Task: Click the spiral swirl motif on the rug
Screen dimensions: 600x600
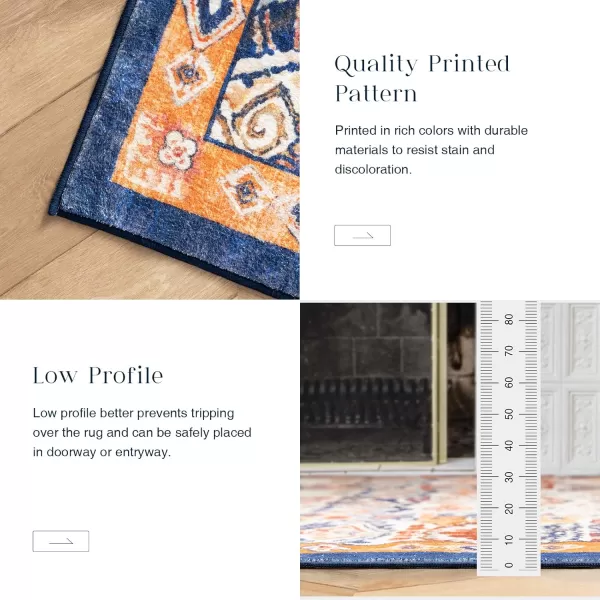Action: 260,126
